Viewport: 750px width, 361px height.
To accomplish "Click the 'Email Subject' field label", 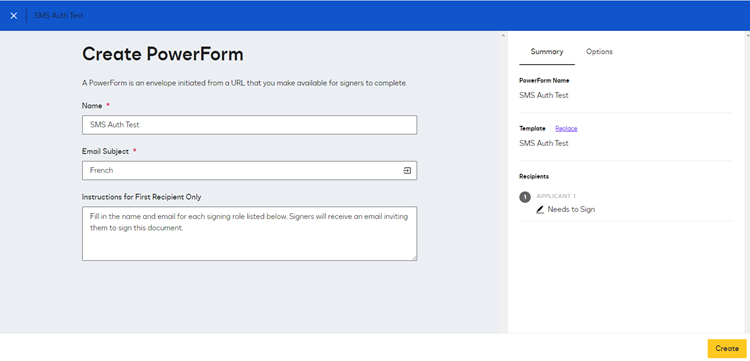I will 105,151.
